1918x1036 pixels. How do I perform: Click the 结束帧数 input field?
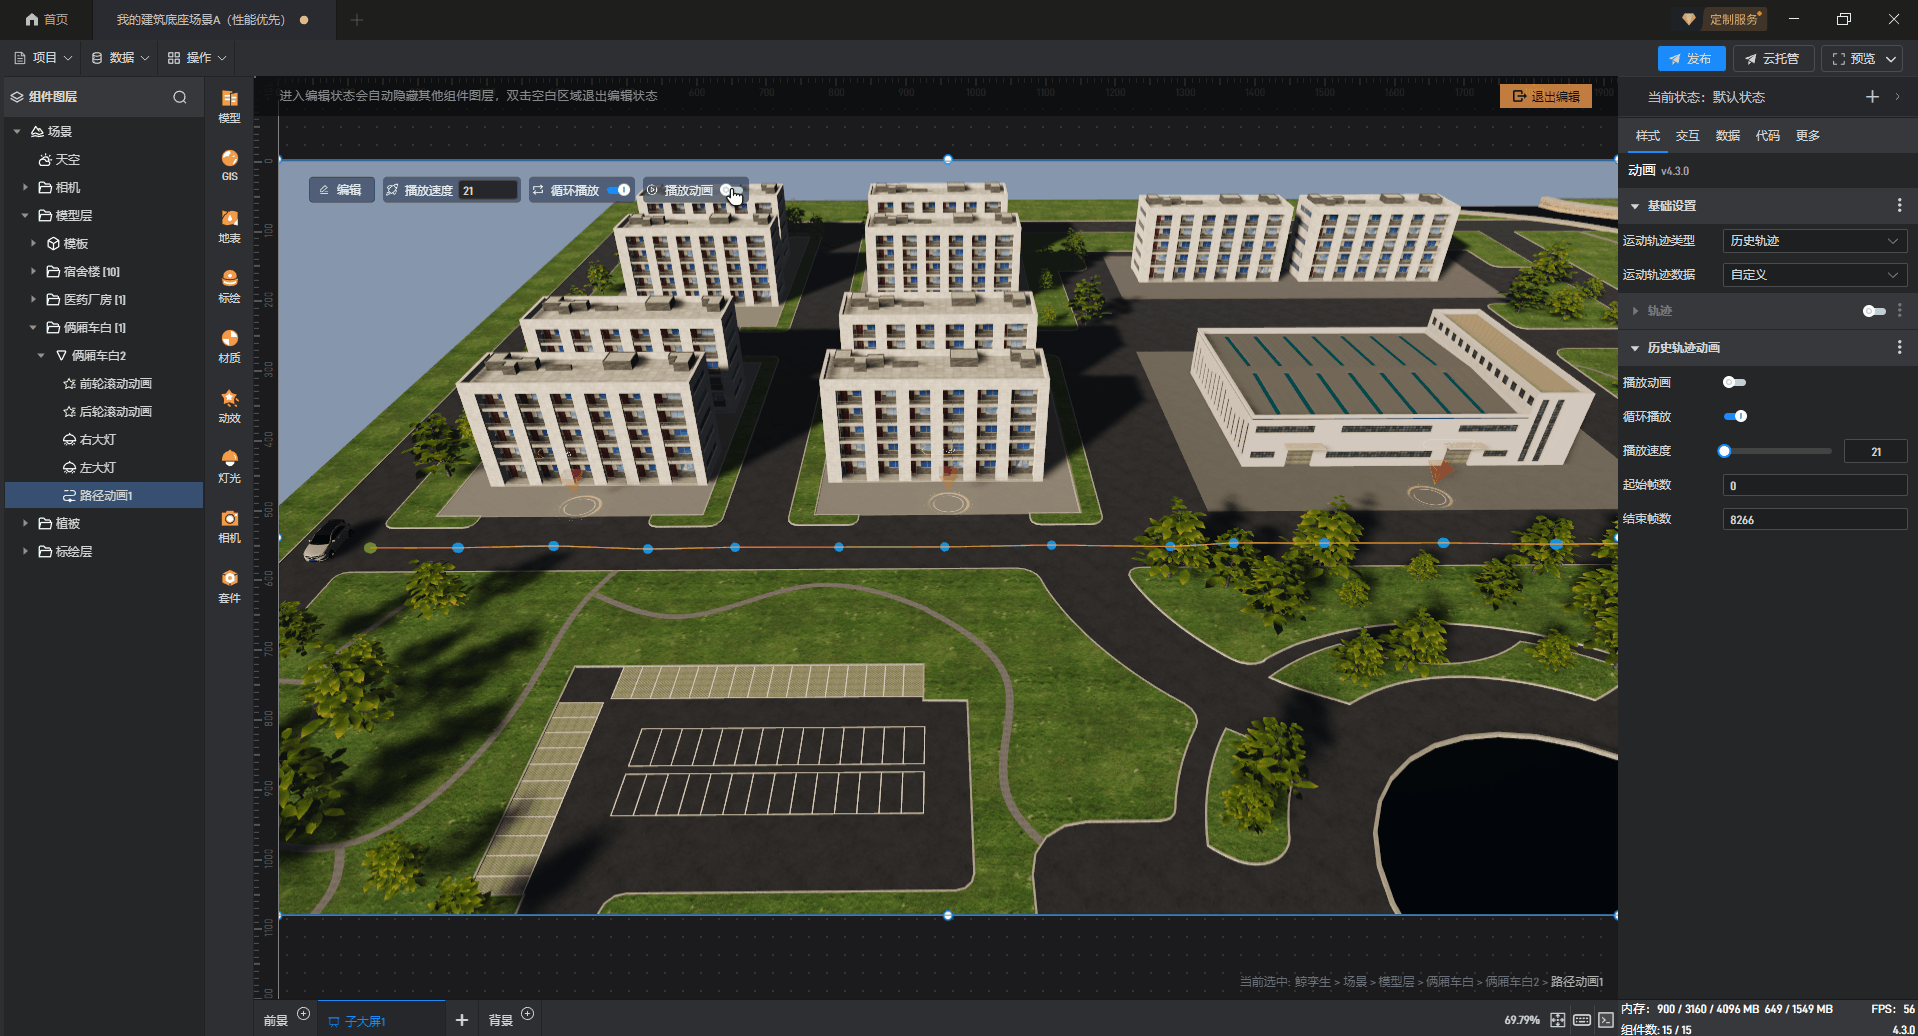tap(1814, 520)
